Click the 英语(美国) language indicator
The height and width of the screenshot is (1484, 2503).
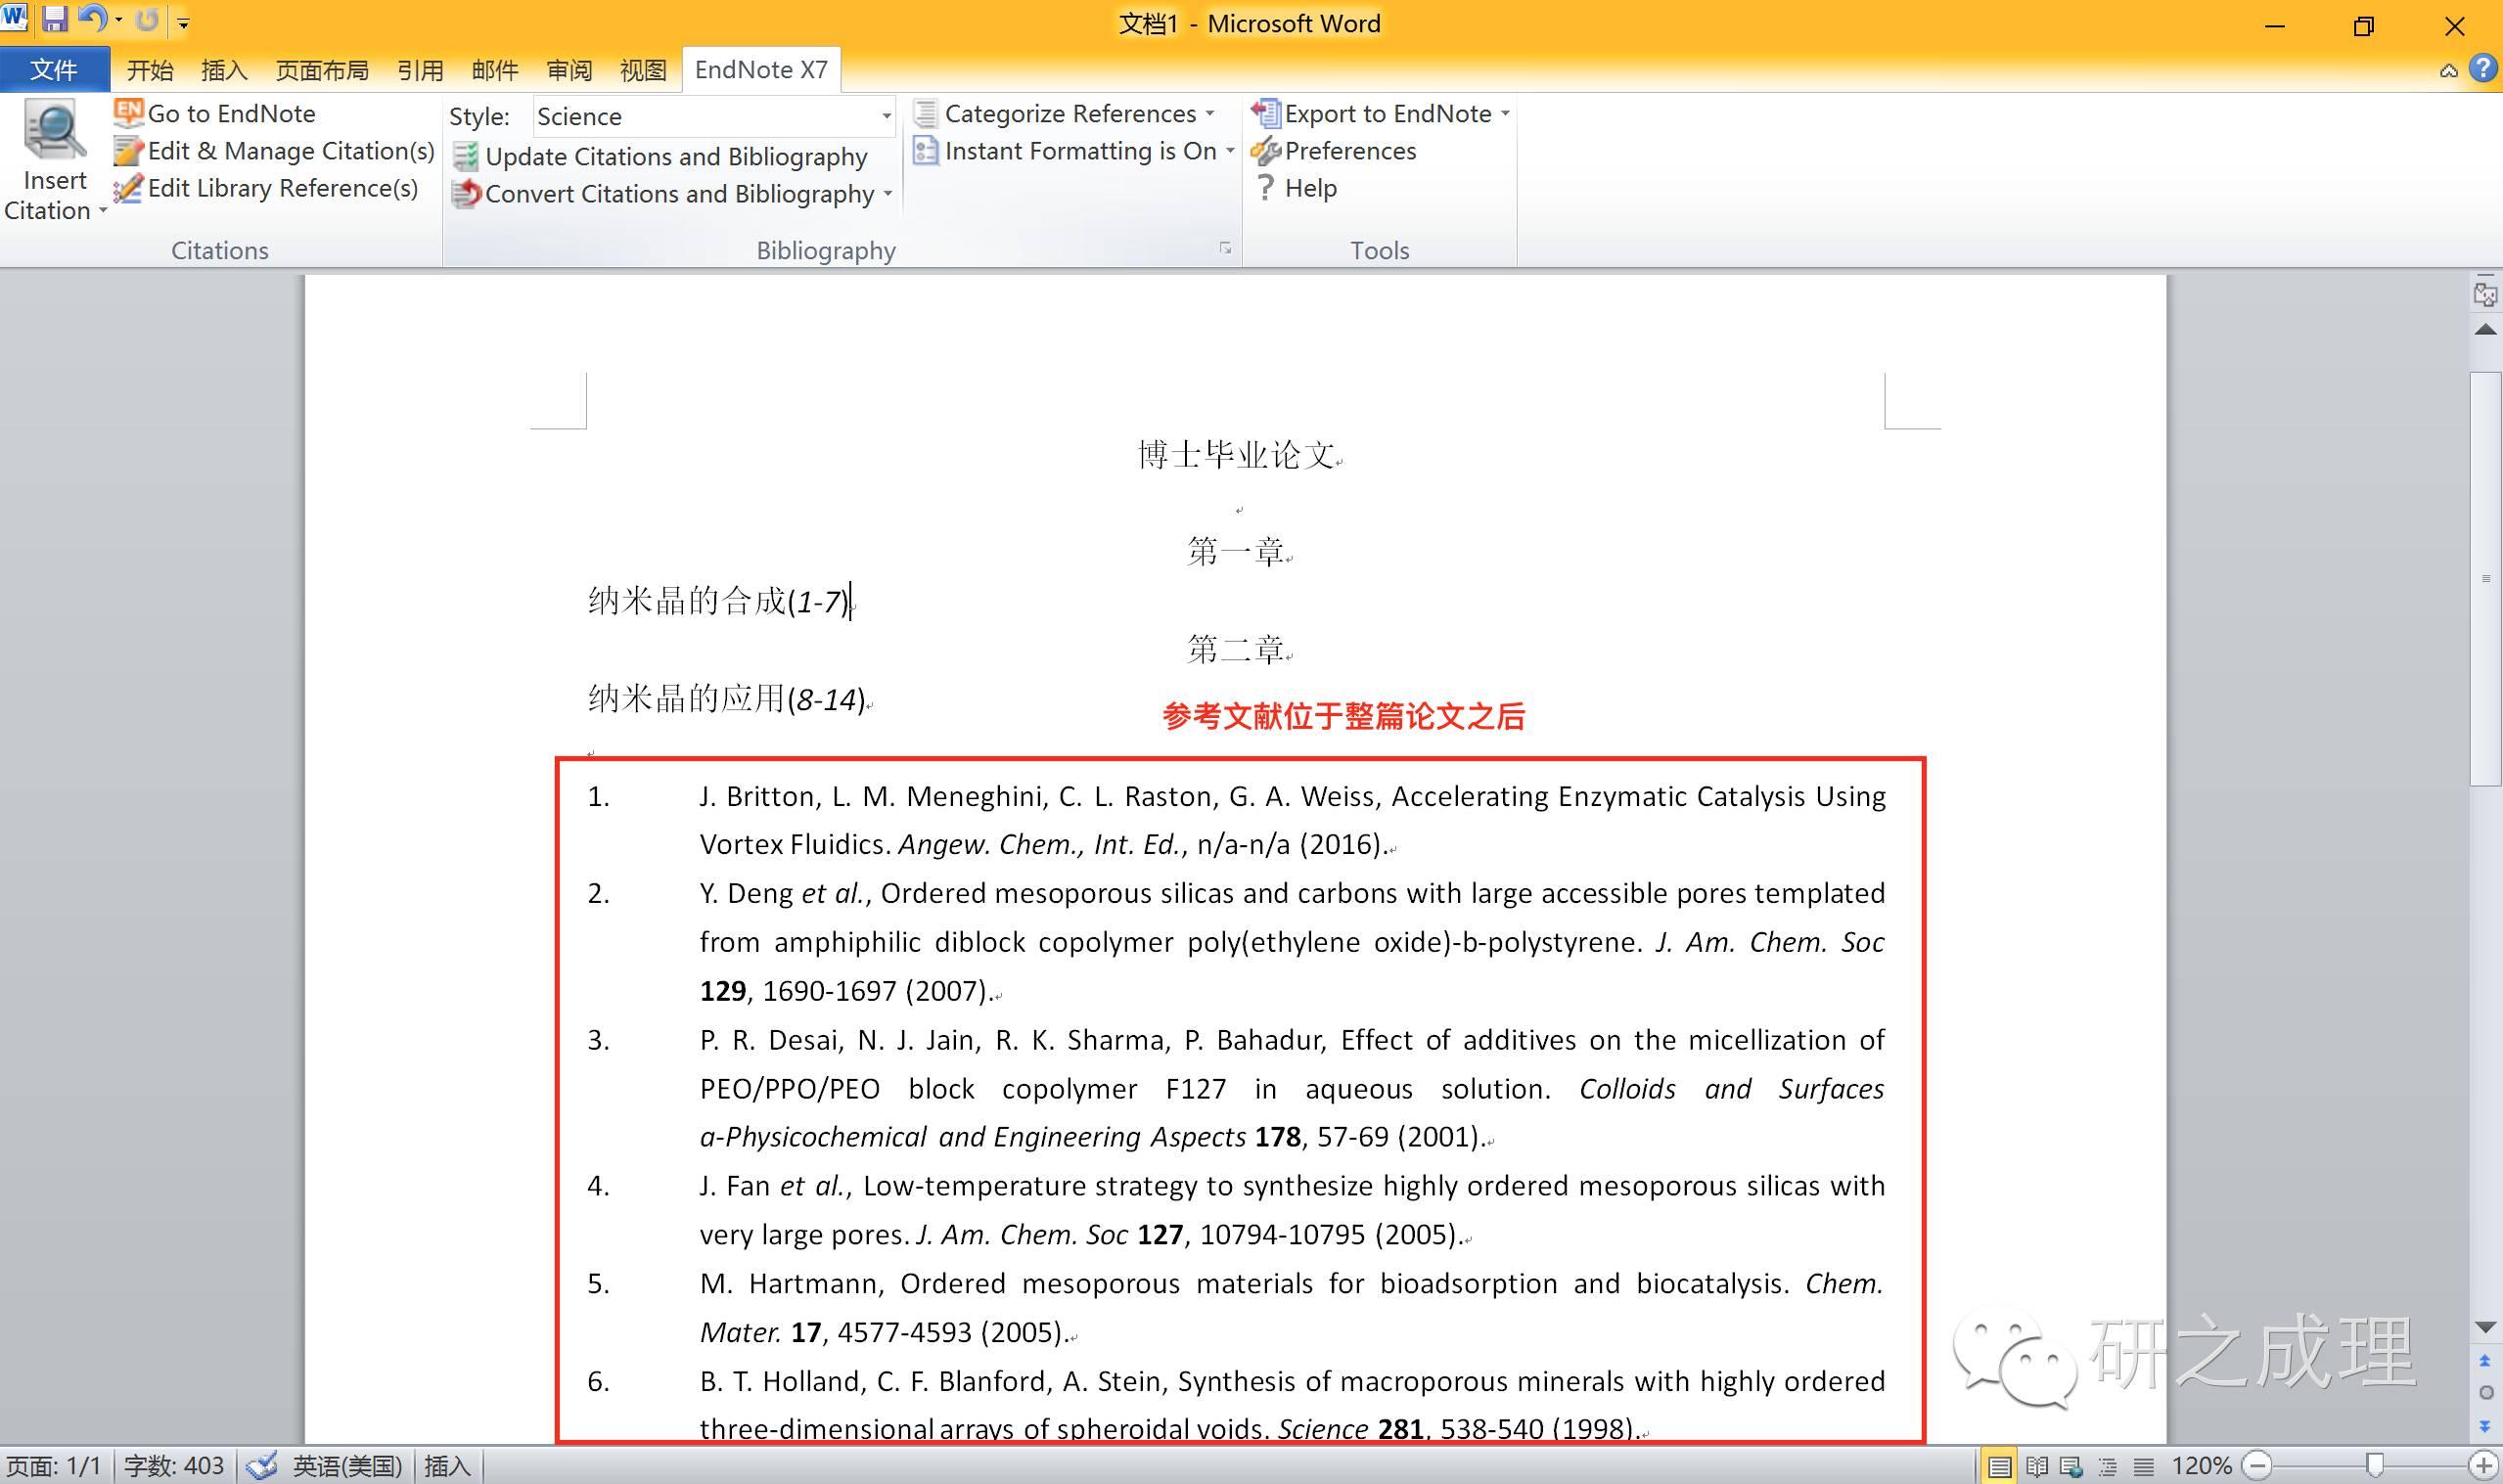(x=347, y=1467)
